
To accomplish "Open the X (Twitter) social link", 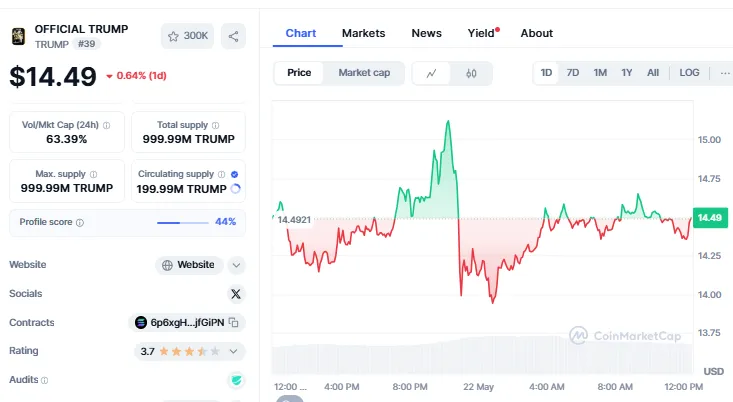I will click(x=236, y=294).
